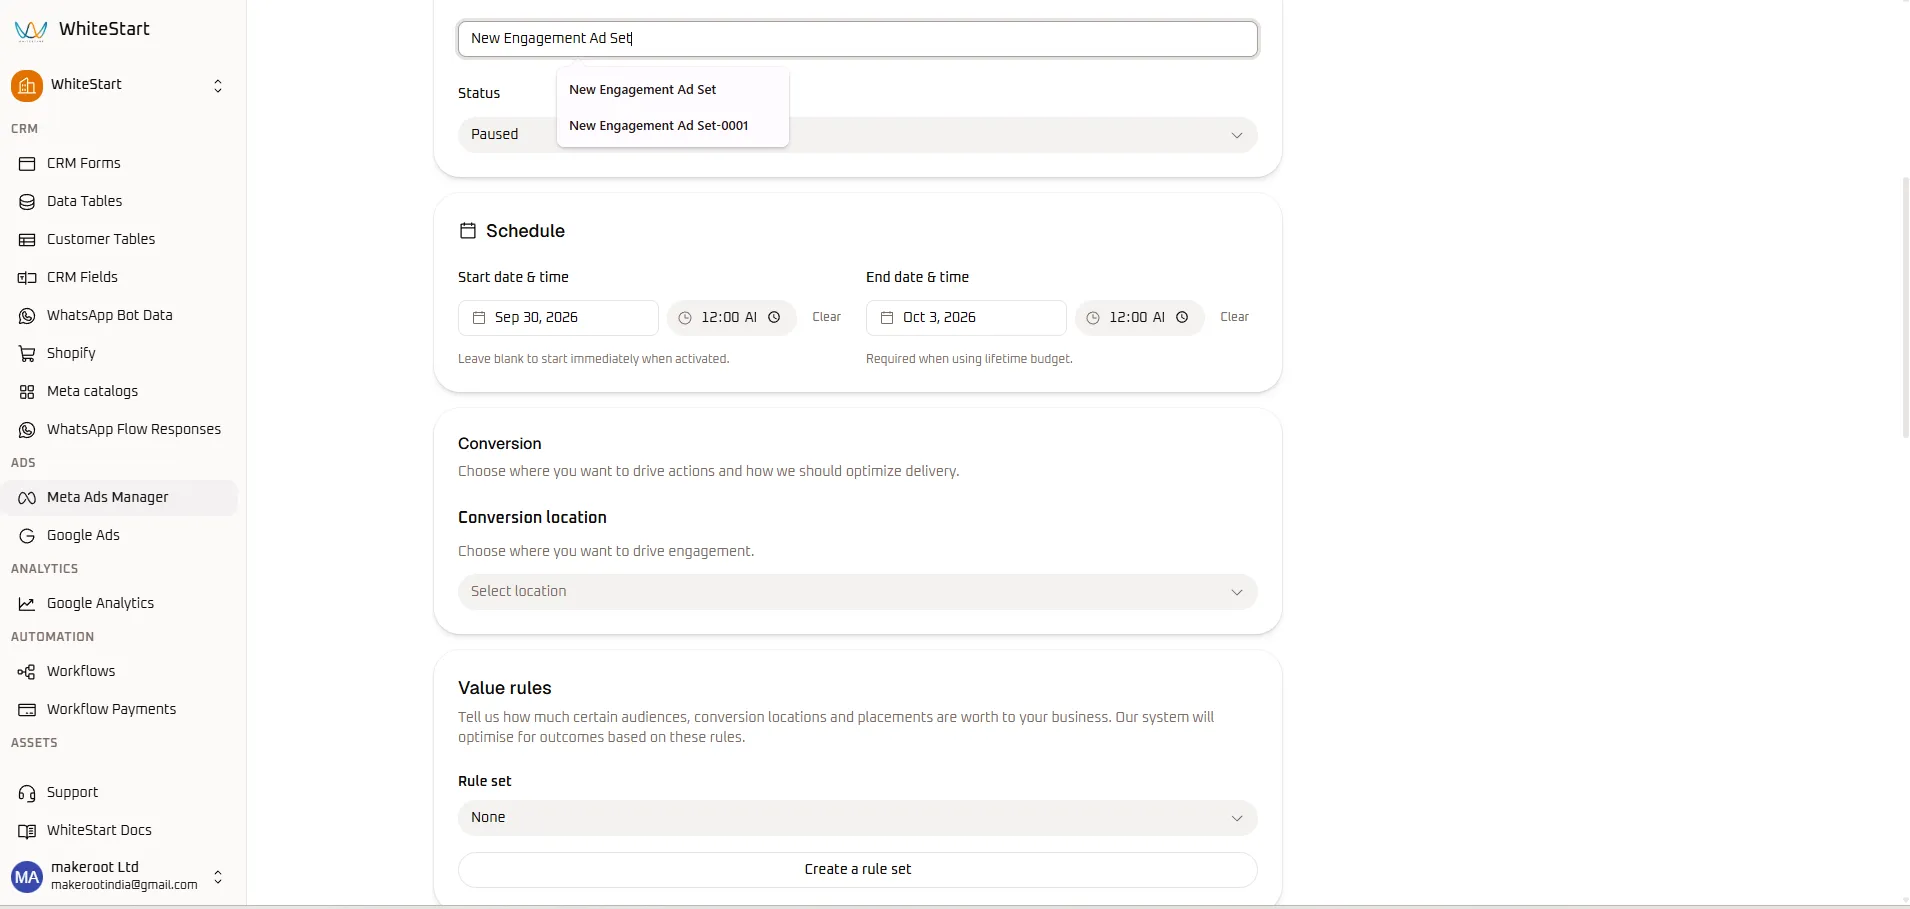Open CRM Forms icon in sidebar

coord(27,163)
